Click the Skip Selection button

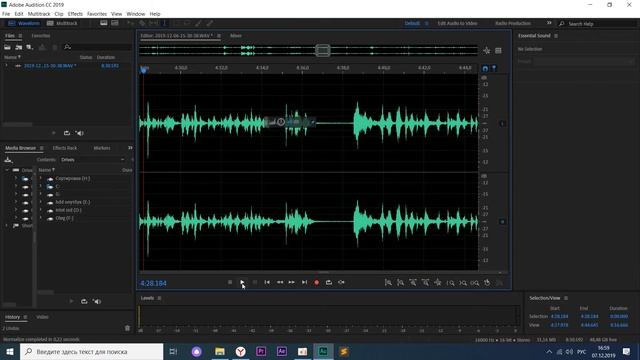[341, 282]
